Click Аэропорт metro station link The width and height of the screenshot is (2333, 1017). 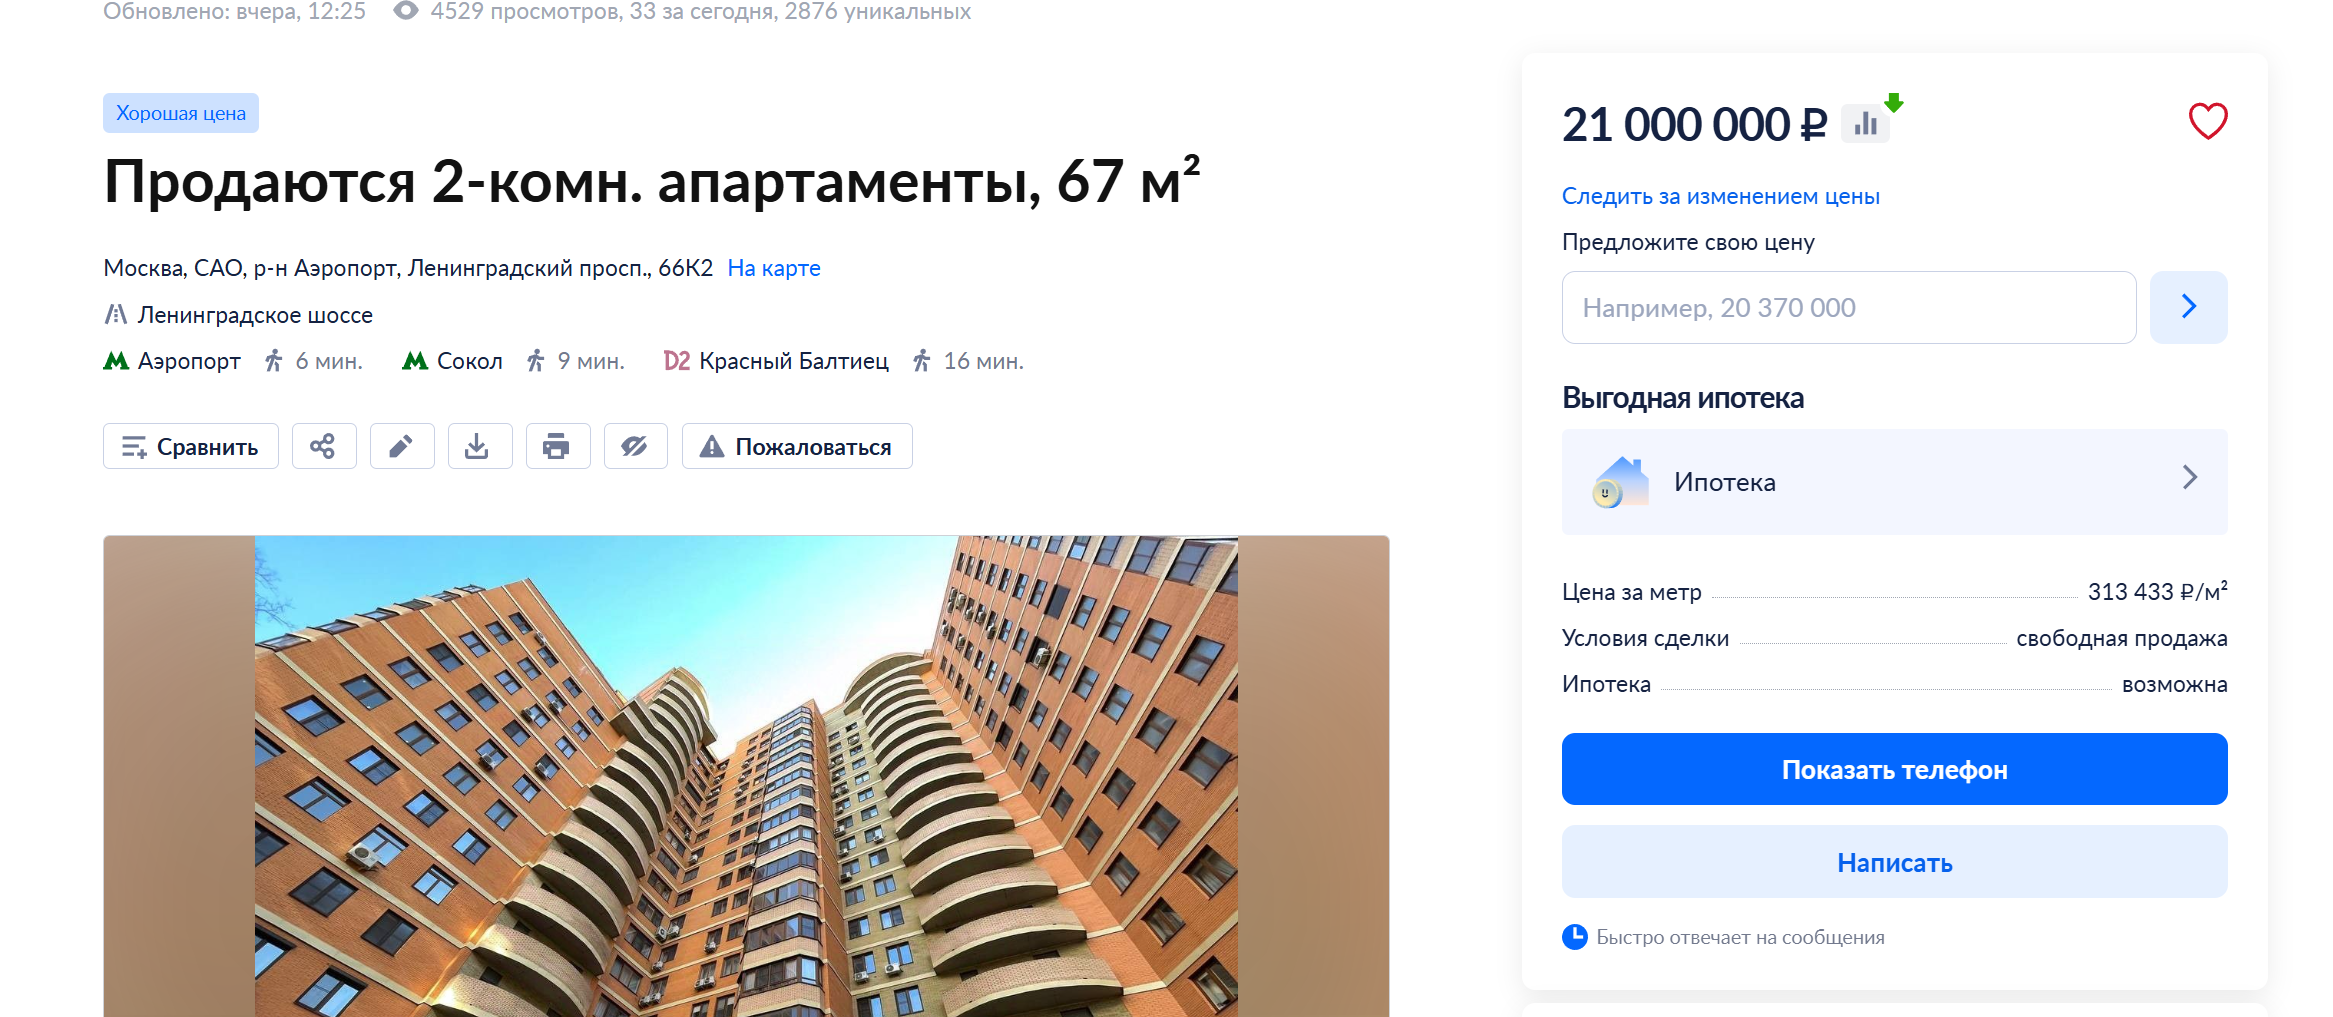tap(189, 361)
